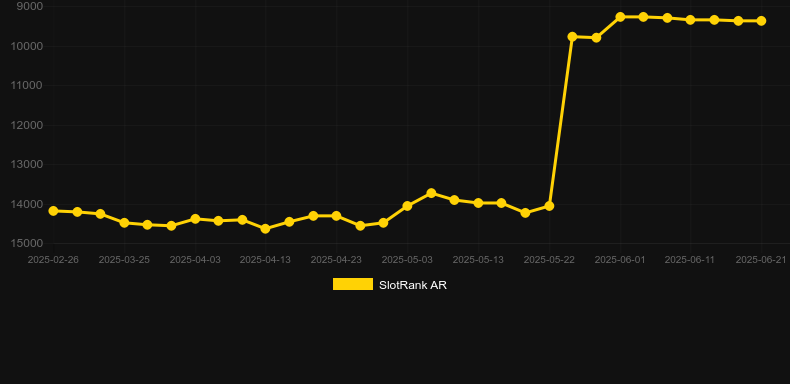Select the data point above 2025-03-25
This screenshot has width=790, height=384.
point(124,223)
